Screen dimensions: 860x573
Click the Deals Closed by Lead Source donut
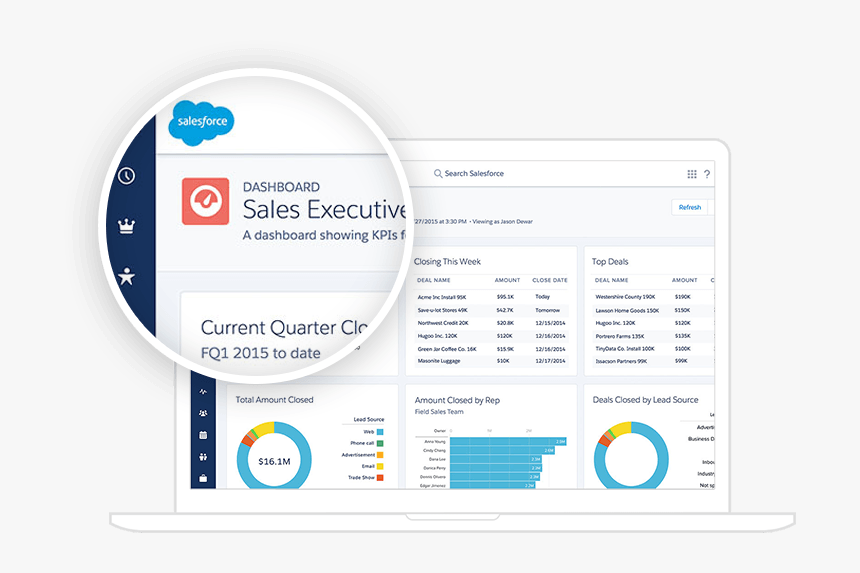631,455
